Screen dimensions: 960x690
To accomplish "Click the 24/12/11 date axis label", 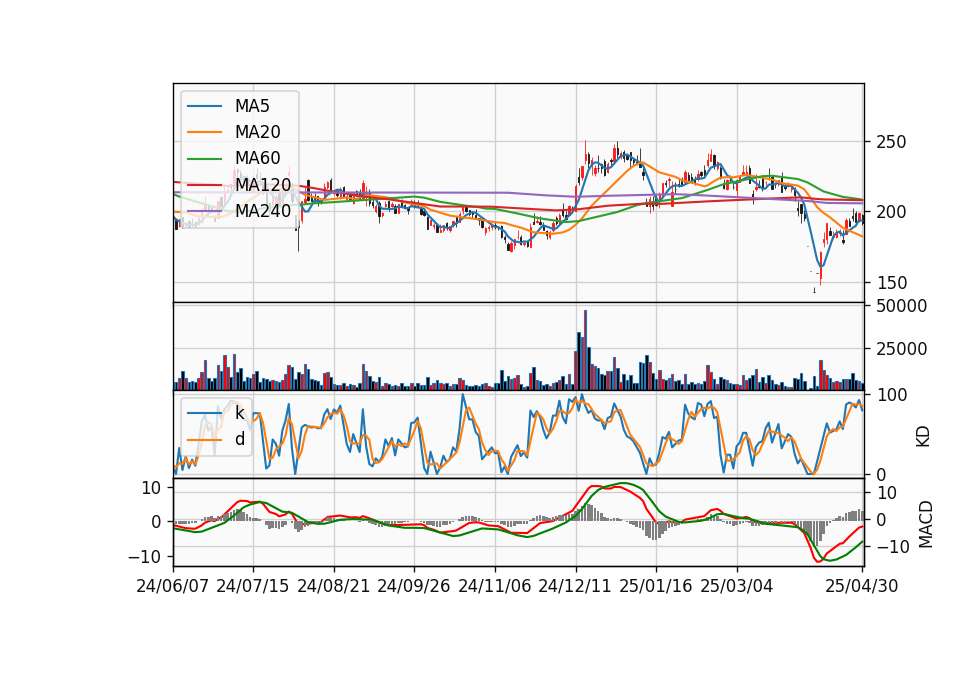I will [x=574, y=586].
